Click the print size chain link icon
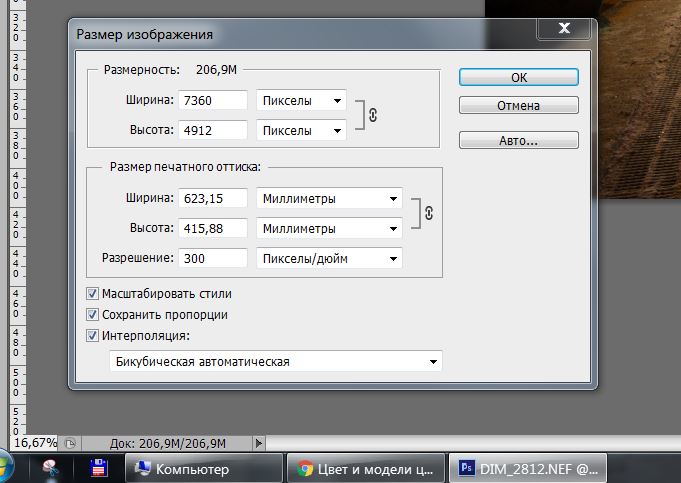The width and height of the screenshot is (681, 483). [429, 213]
